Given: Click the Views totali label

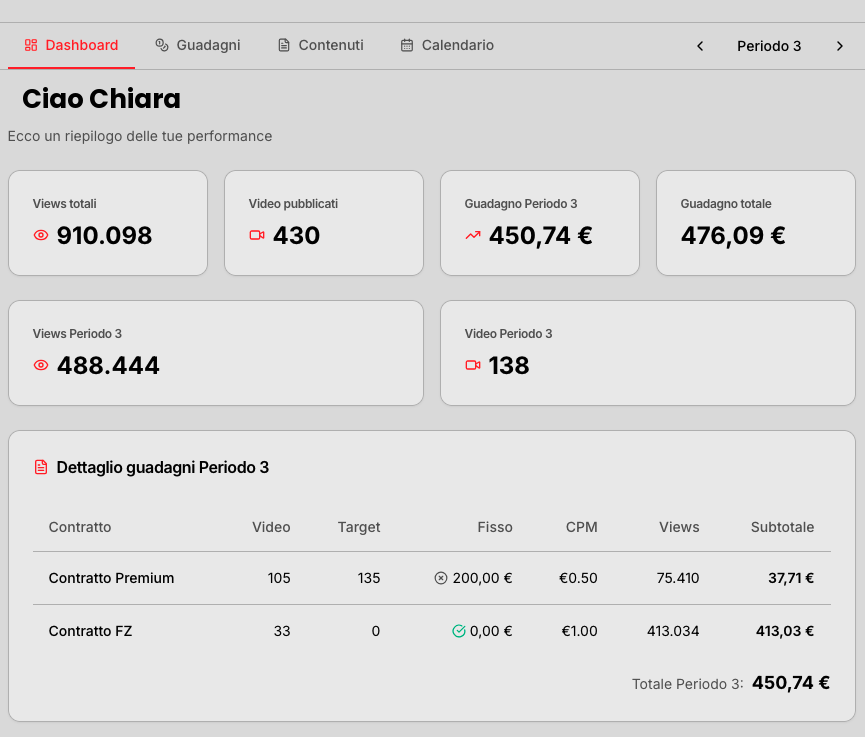Looking at the screenshot, I should pos(65,204).
